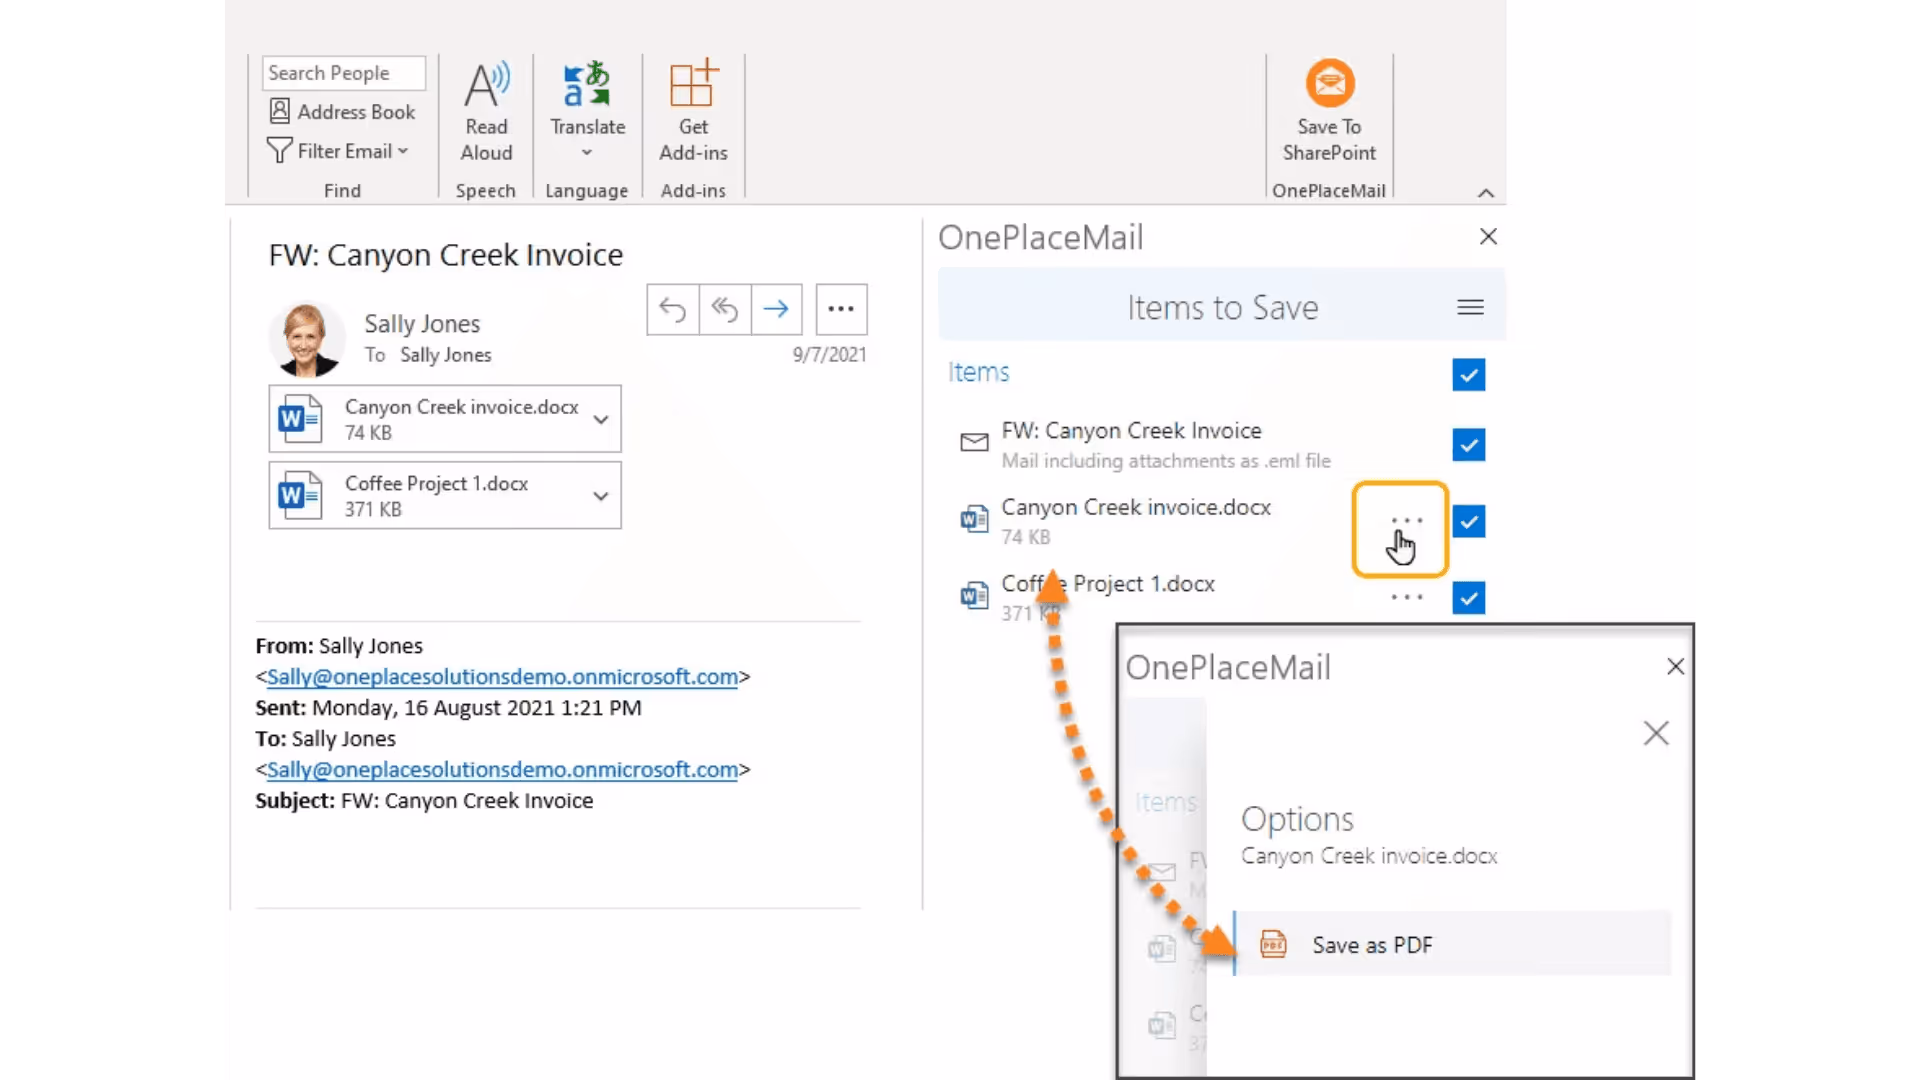Open options ellipsis for Canyon Creek invoice.docx

1406,521
